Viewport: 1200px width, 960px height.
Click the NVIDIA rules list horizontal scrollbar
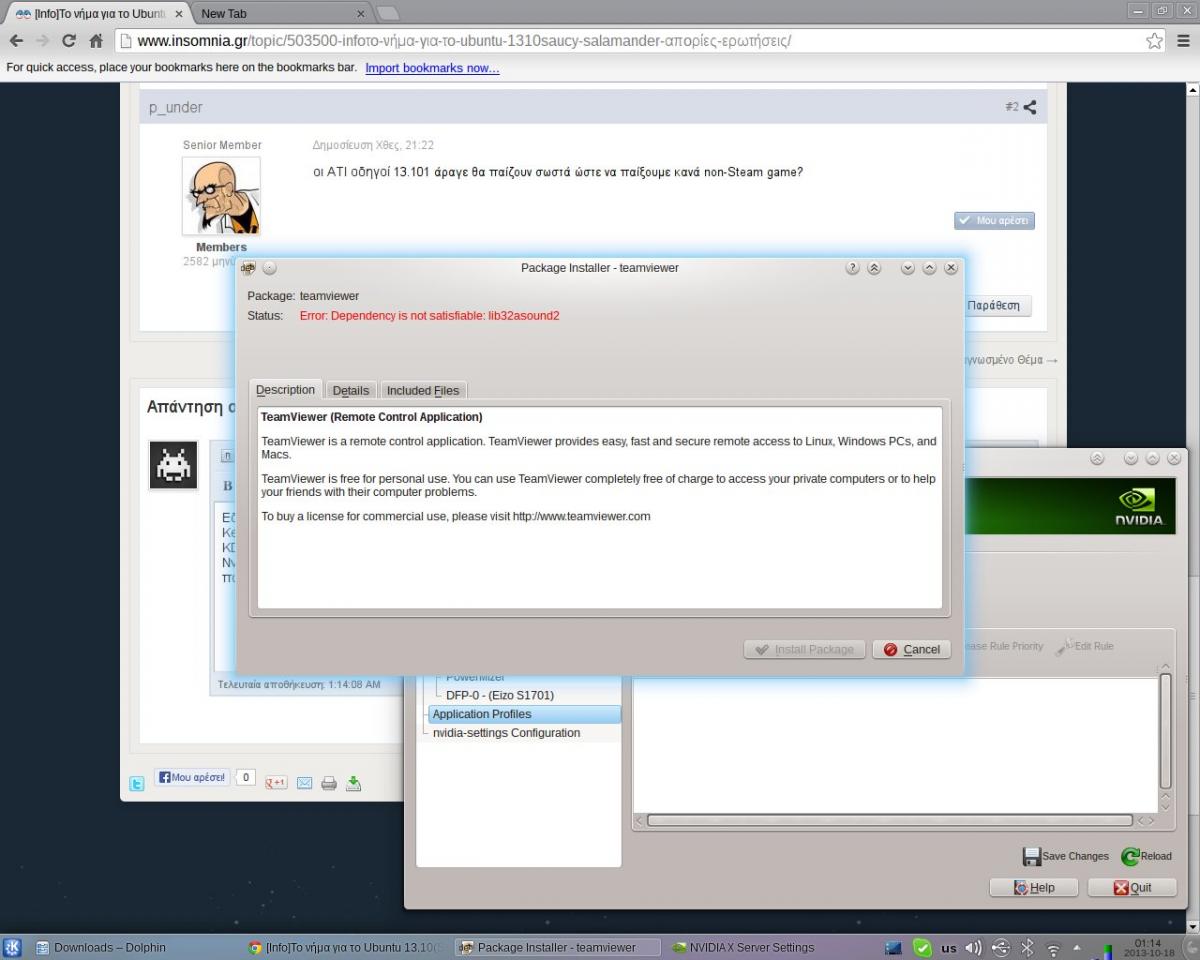[890, 820]
